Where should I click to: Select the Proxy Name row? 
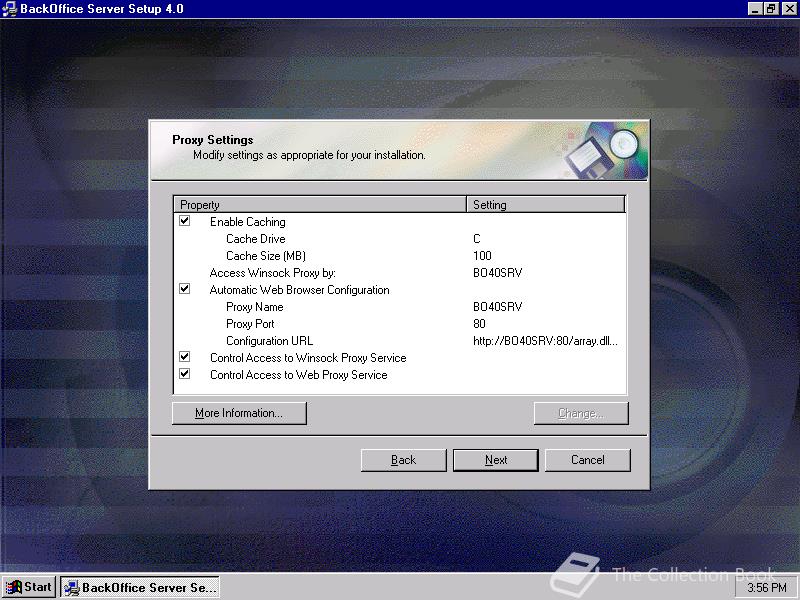pos(400,307)
